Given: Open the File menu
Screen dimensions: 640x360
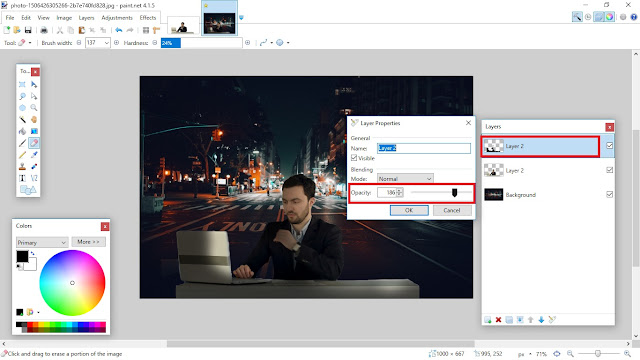Looking at the screenshot, I should point(10,18).
